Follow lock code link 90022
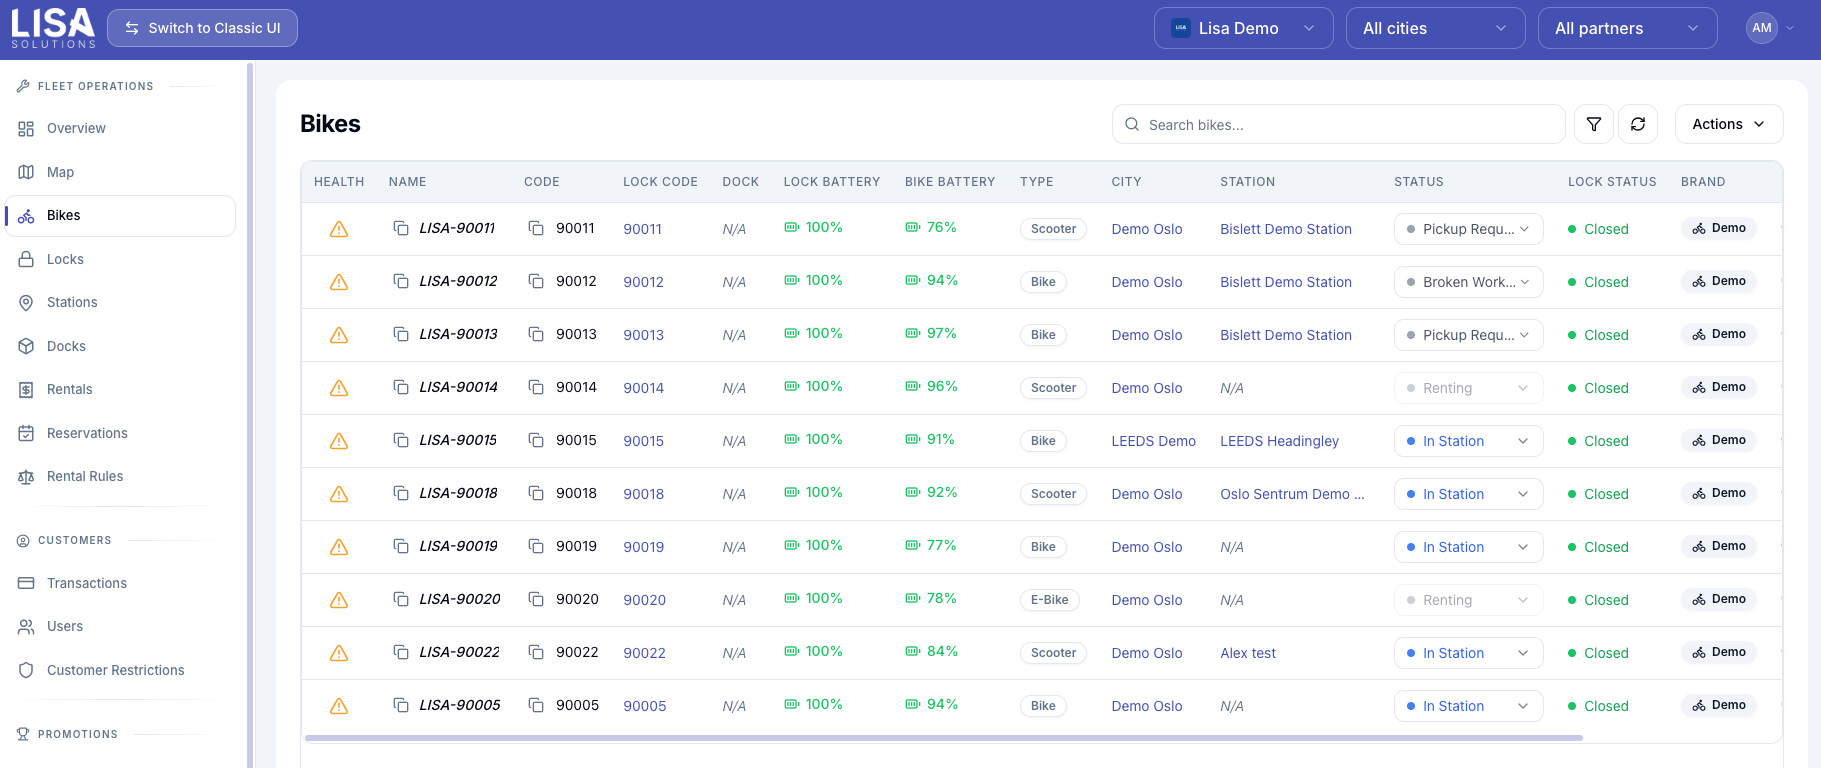This screenshot has height=768, width=1821. coord(644,653)
